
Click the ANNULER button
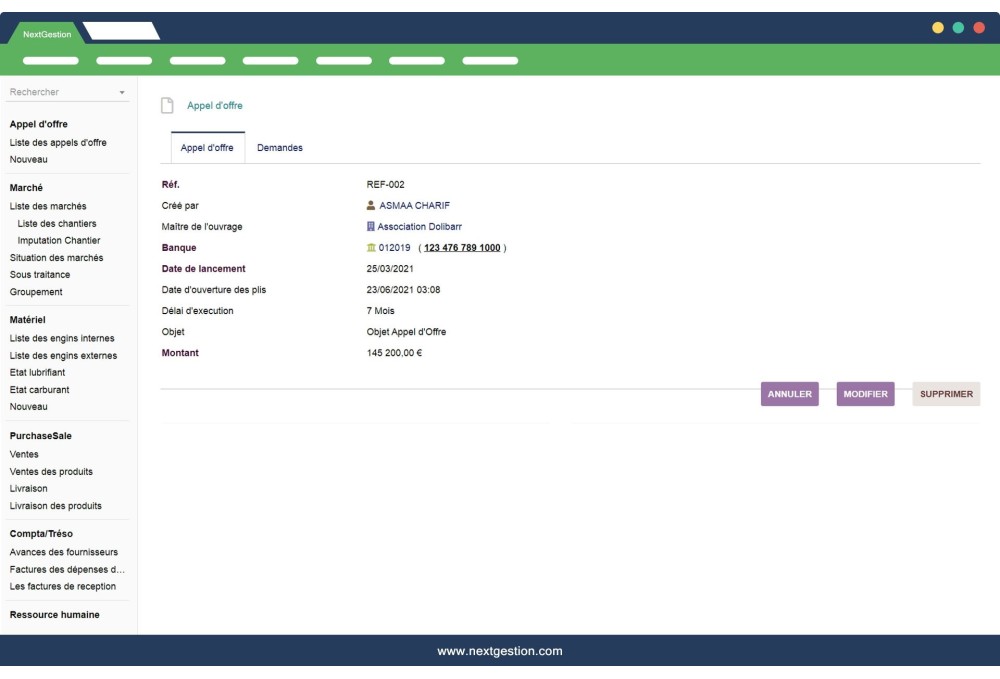[789, 394]
